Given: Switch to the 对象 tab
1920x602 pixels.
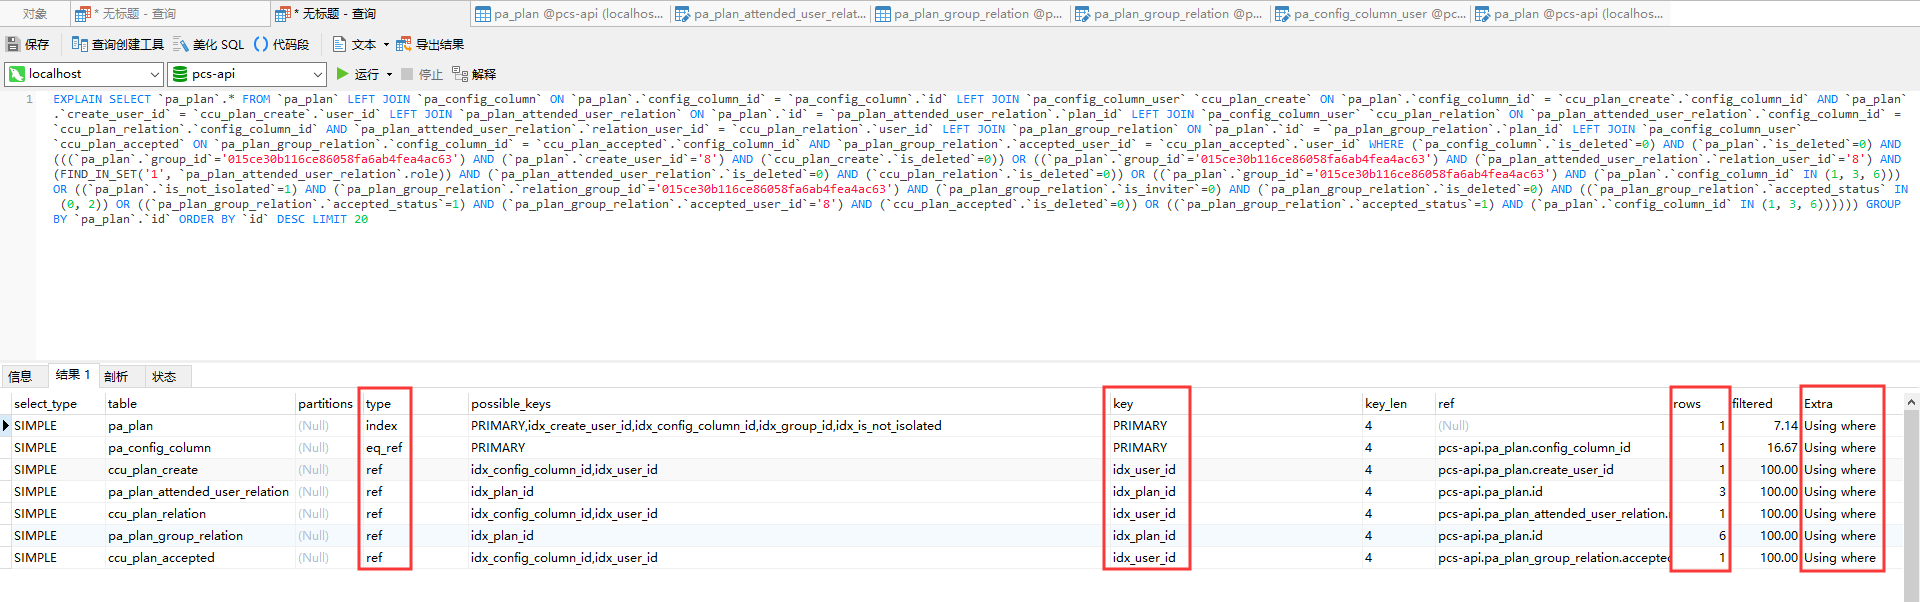Looking at the screenshot, I should (x=35, y=14).
